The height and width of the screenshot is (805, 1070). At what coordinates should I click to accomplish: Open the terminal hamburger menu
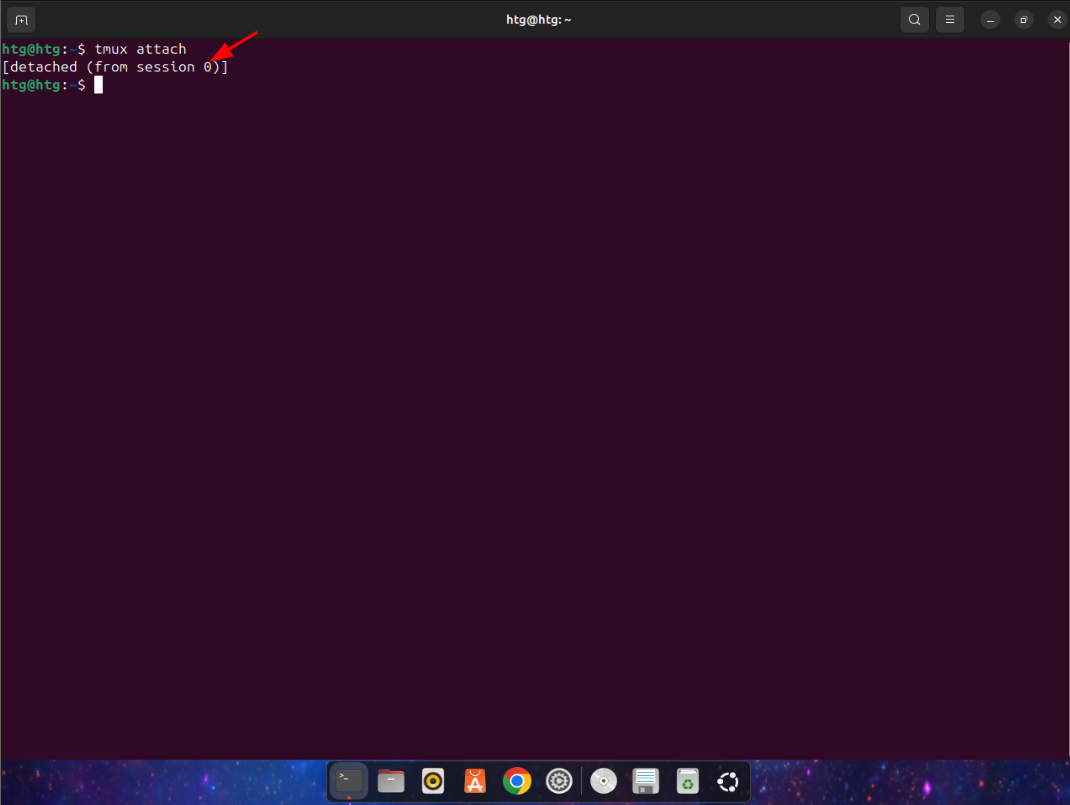950,20
